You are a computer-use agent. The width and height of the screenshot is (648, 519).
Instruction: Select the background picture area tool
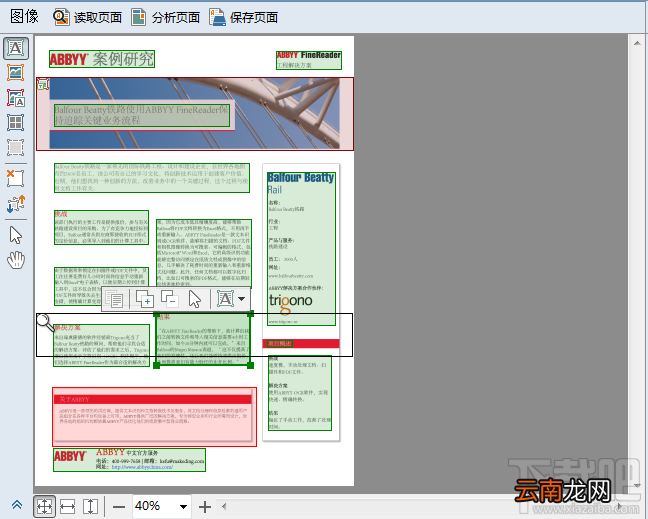(16, 98)
